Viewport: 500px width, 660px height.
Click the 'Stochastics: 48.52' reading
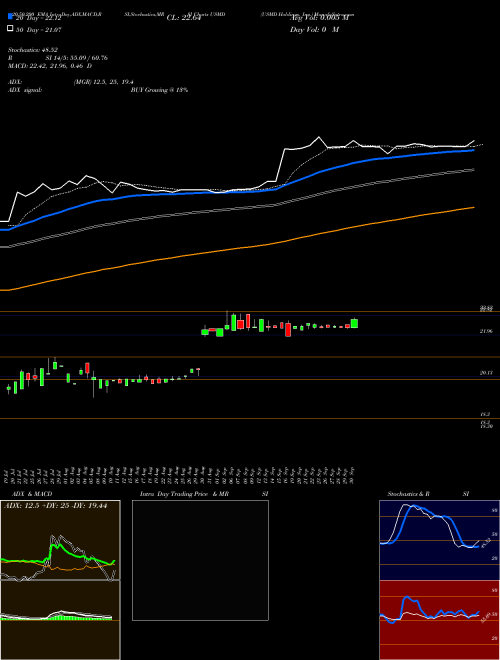[x=32, y=50]
